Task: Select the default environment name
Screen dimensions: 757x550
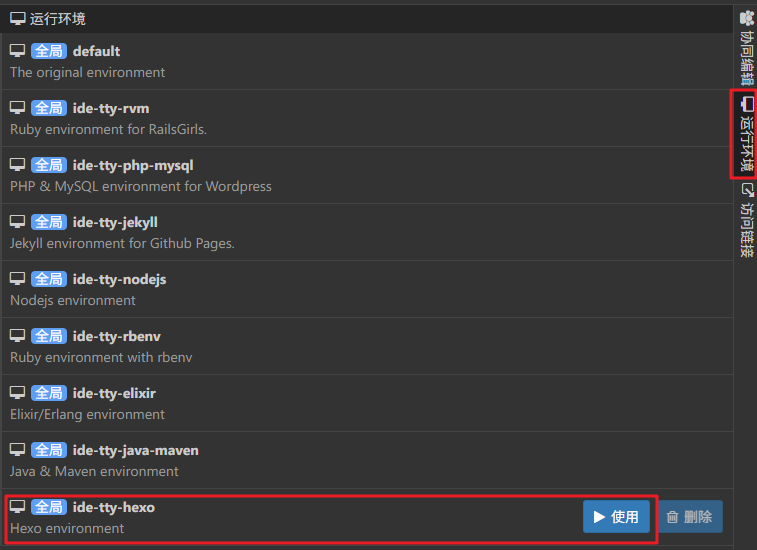Action: coord(97,51)
